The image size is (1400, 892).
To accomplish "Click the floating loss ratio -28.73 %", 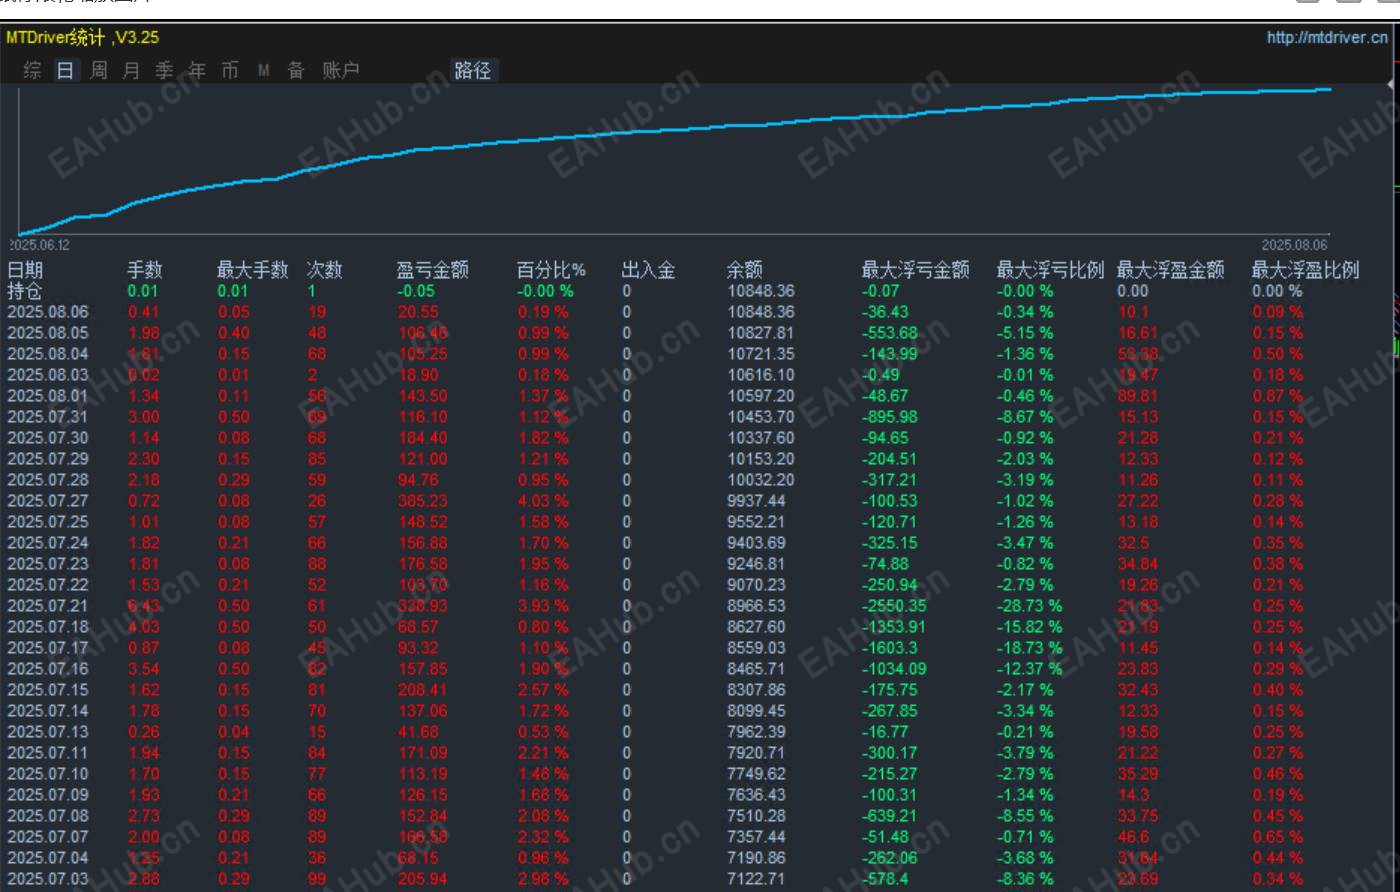I will 1030,606.
